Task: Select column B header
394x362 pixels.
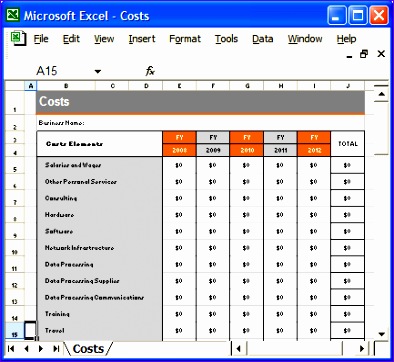Action: [66, 86]
